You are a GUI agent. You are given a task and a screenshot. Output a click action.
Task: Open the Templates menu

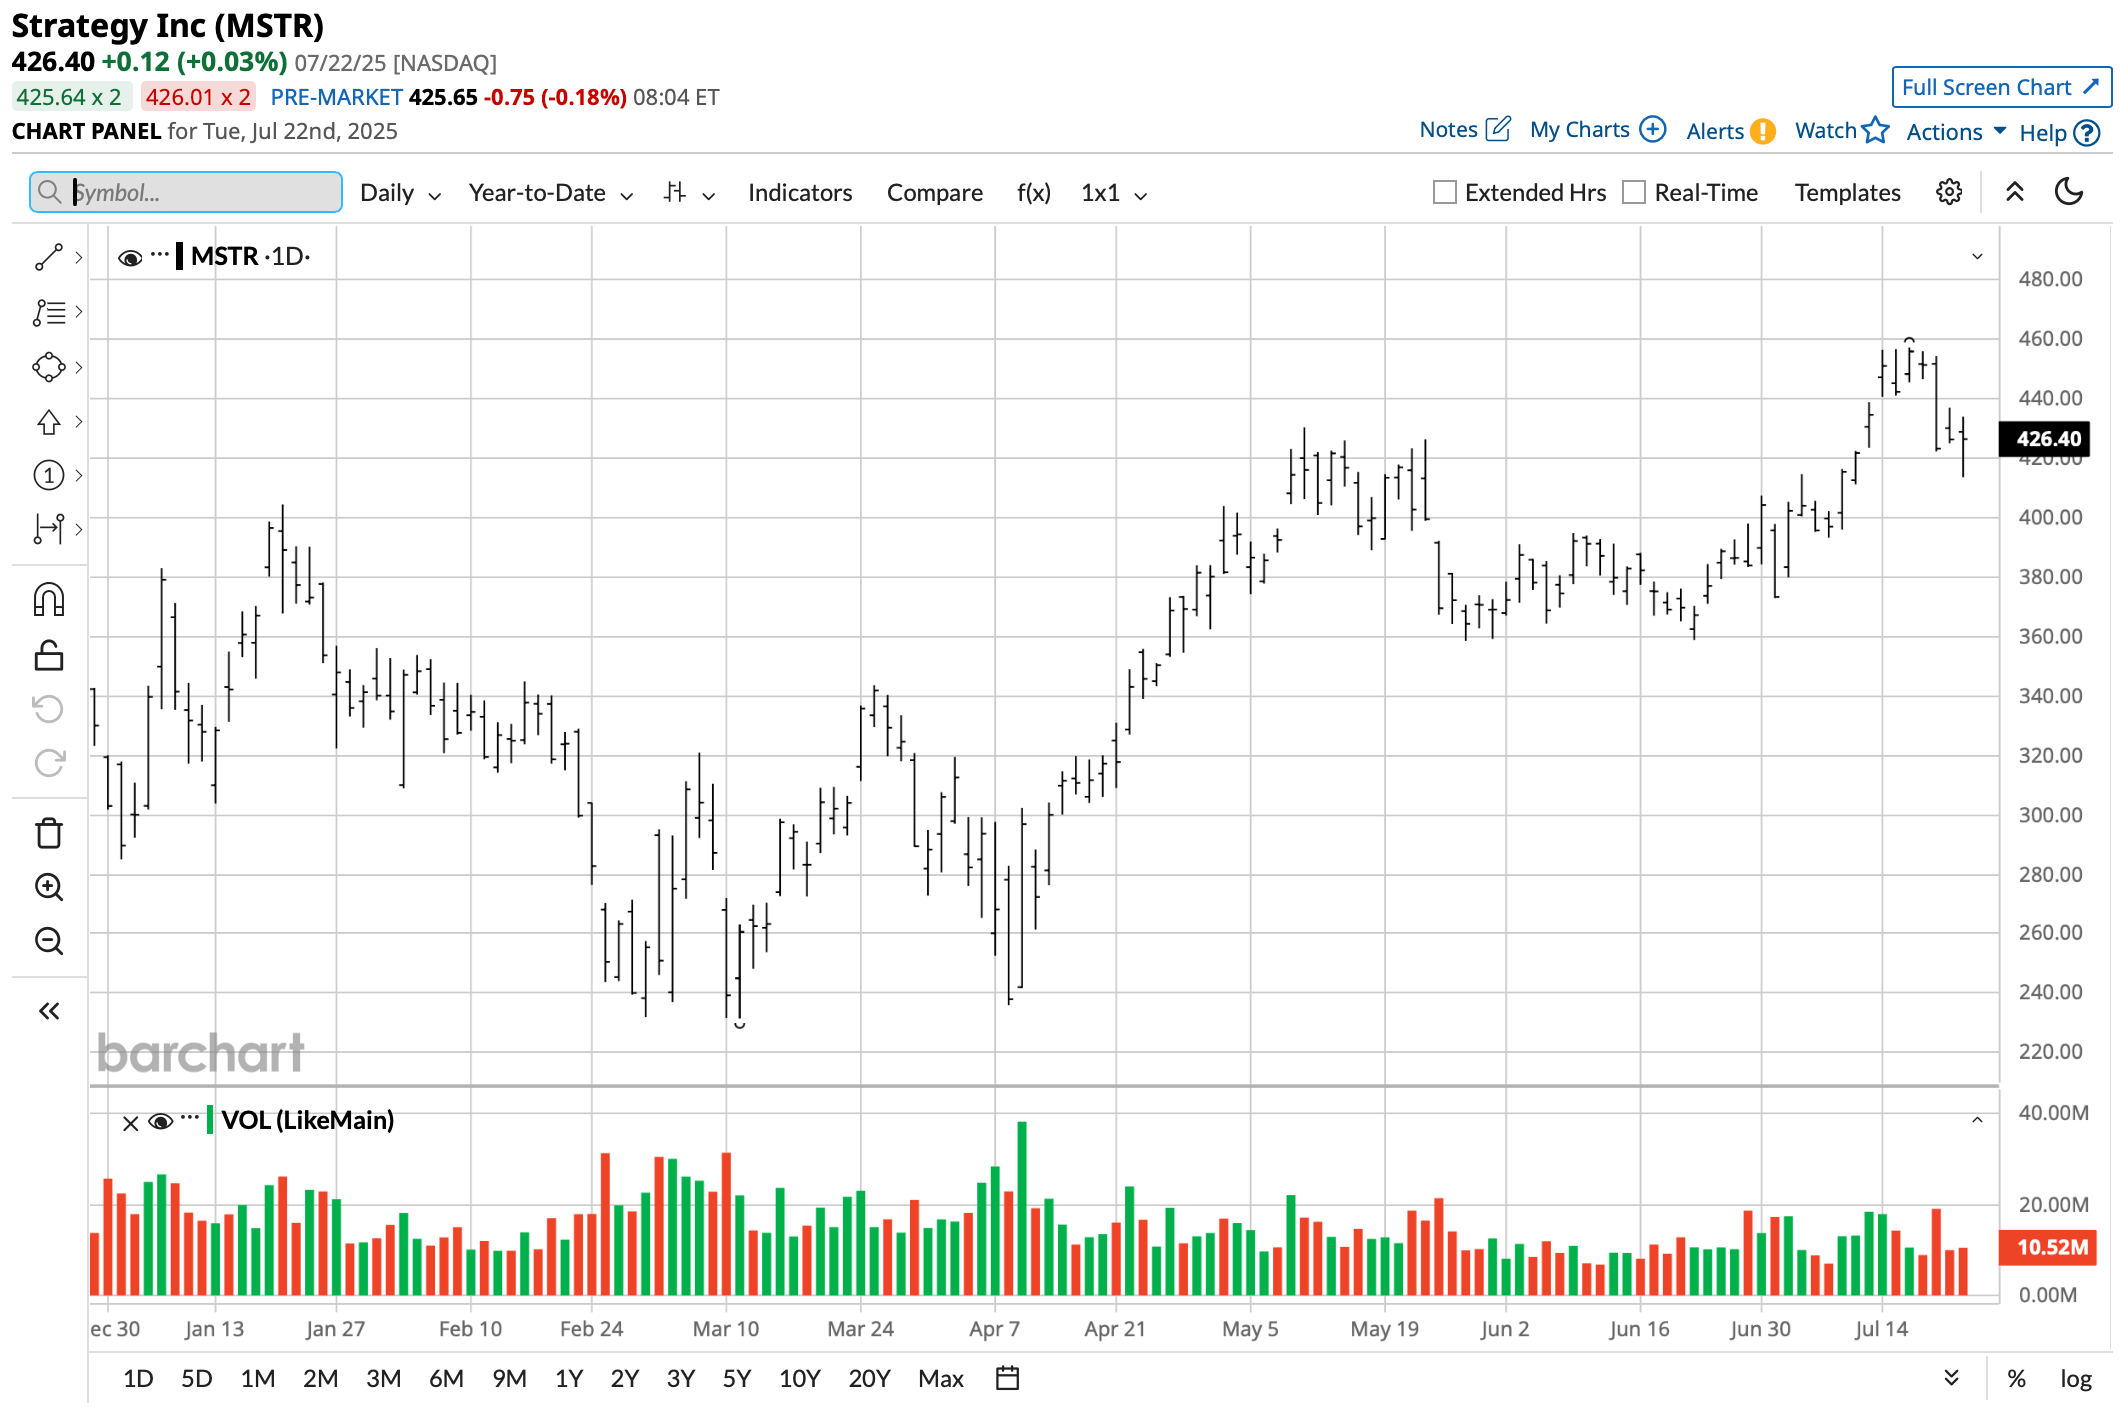[1847, 193]
